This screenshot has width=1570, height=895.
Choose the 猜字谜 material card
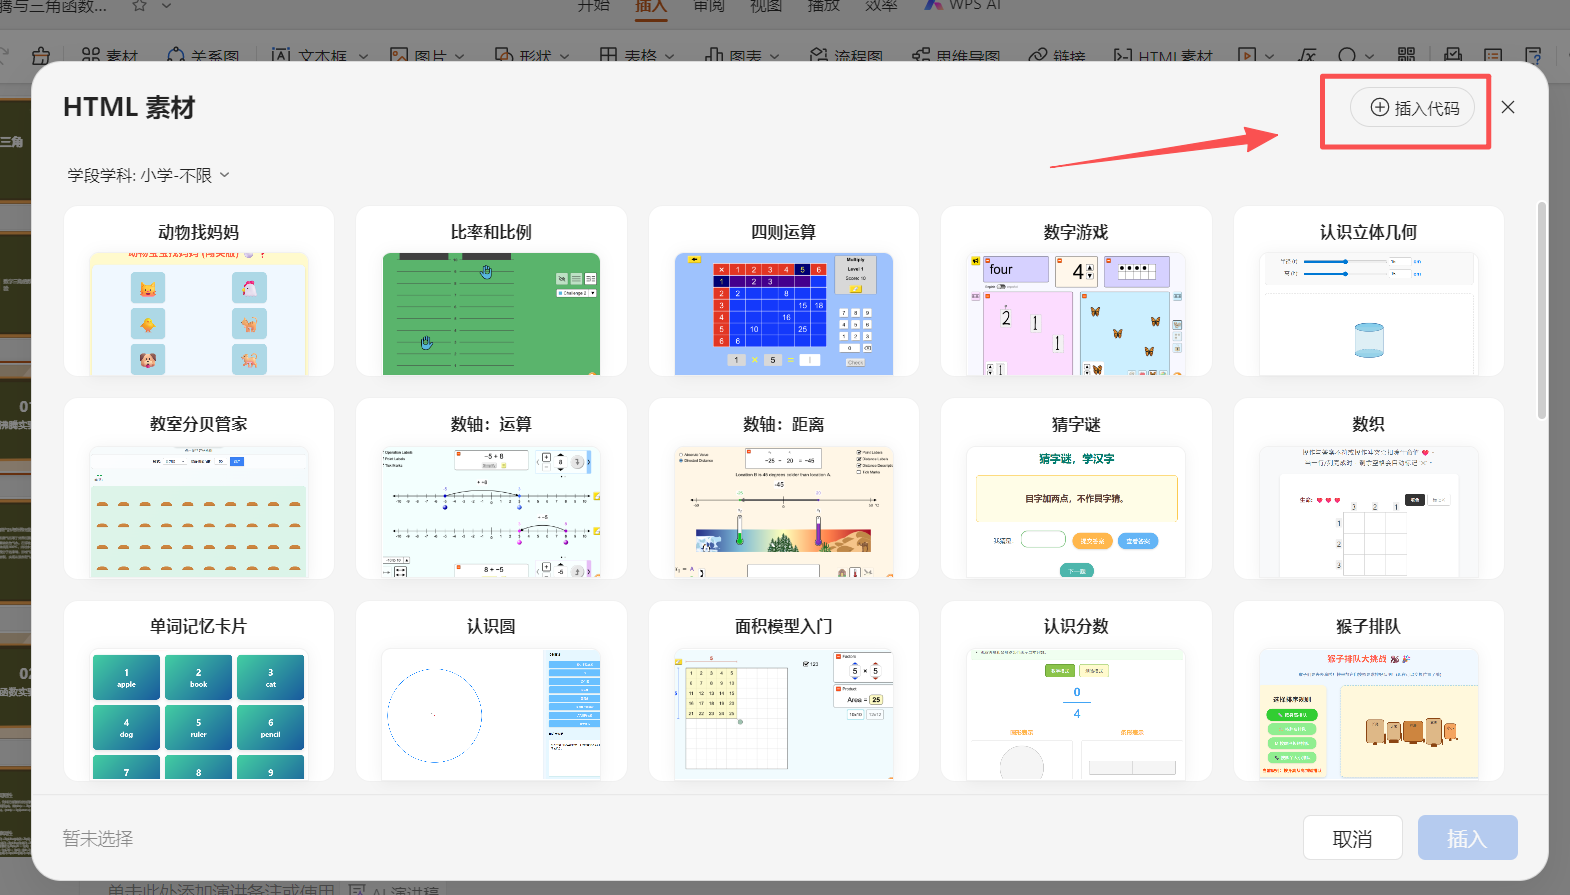click(1076, 488)
